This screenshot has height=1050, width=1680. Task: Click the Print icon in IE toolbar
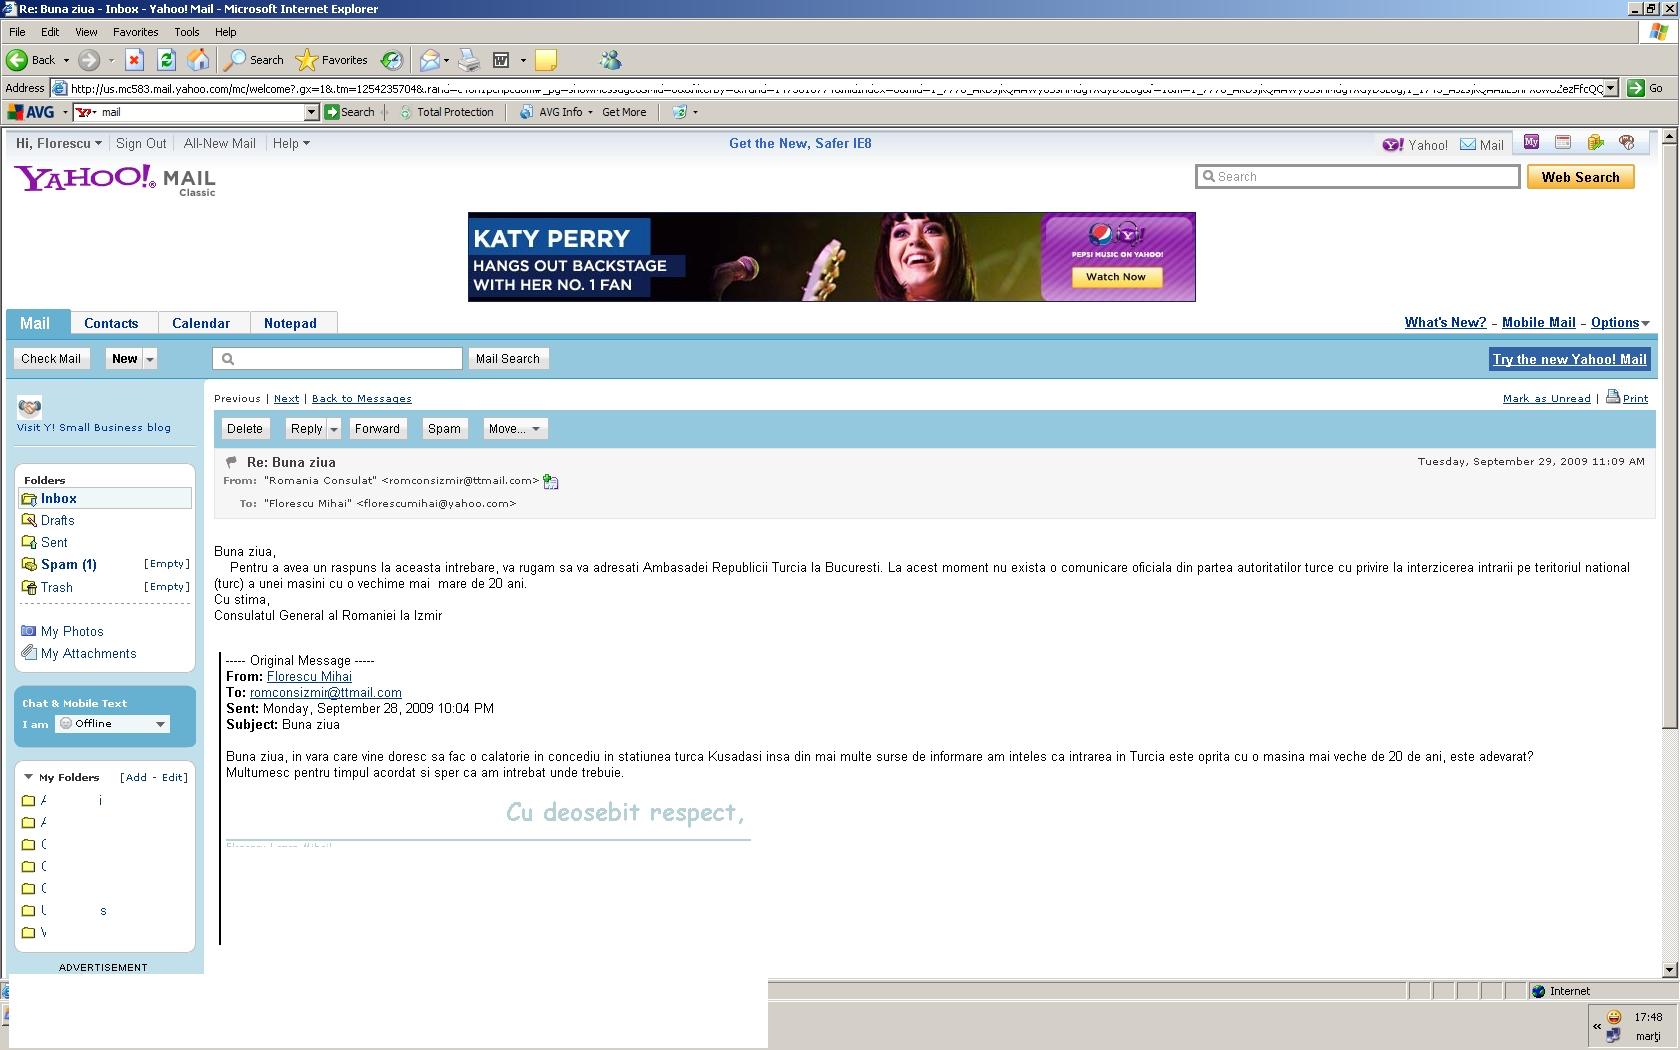(x=469, y=60)
